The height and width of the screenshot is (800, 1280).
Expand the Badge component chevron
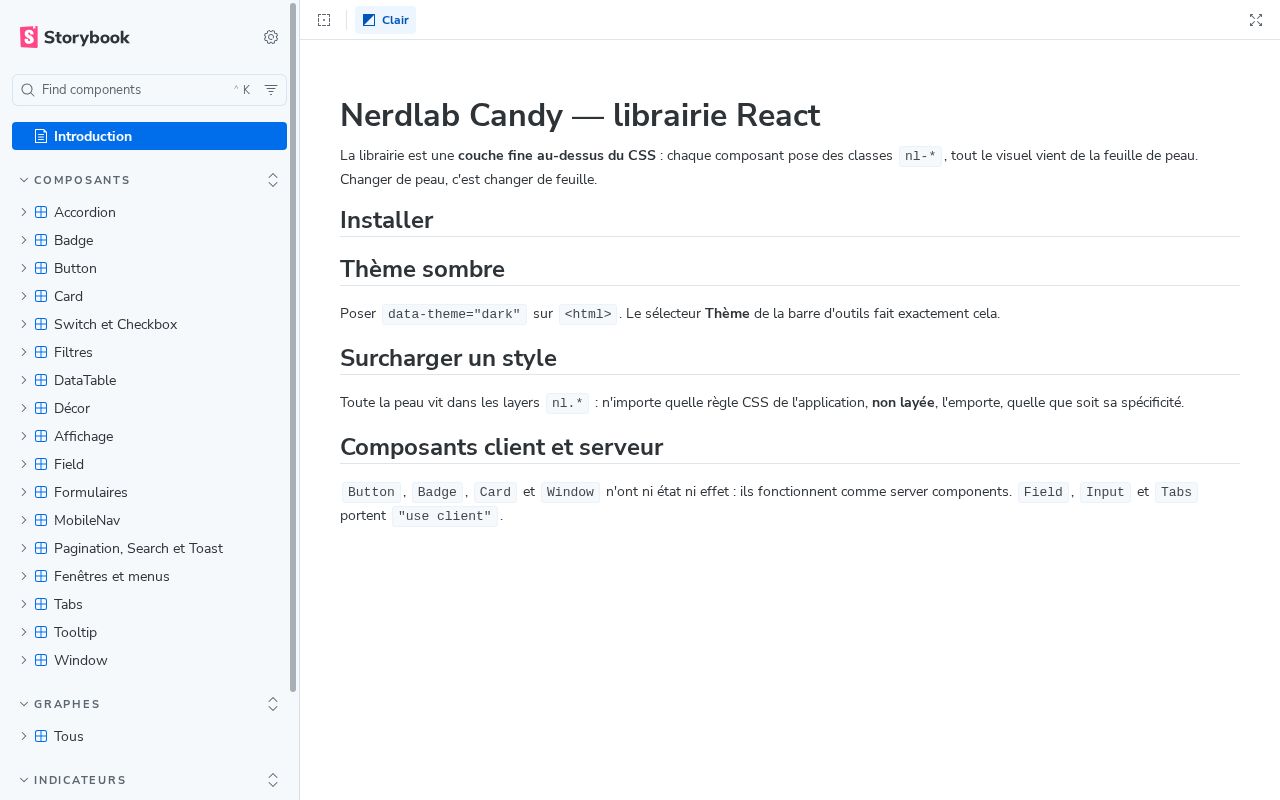point(24,240)
